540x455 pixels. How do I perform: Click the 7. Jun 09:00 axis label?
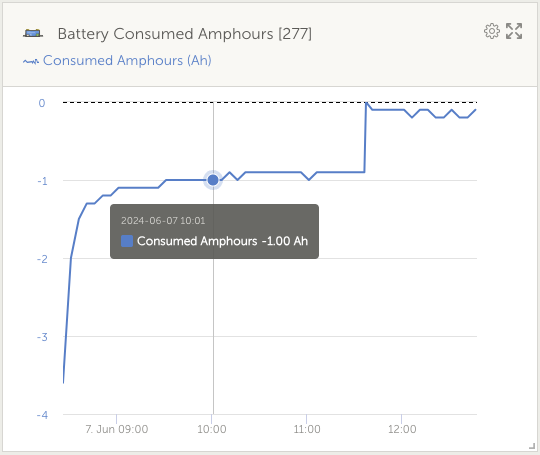coord(117,429)
